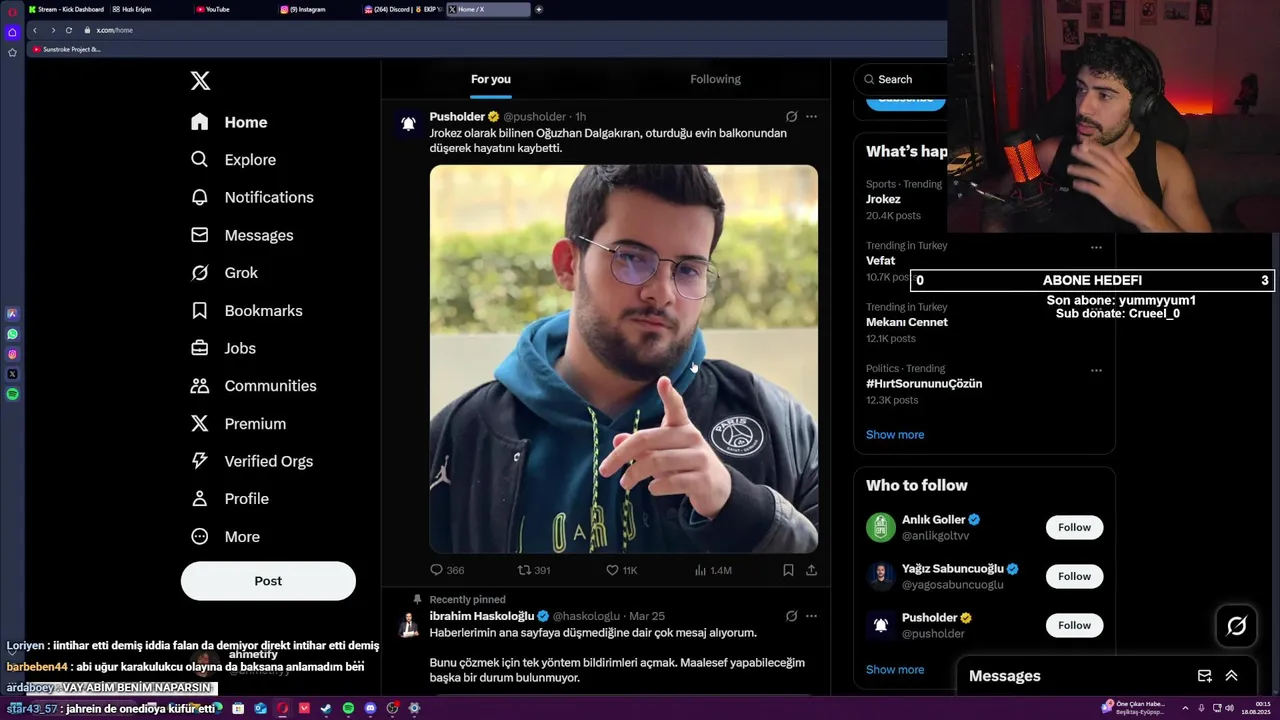Viewport: 1280px width, 720px height.
Task: Open the Premium page
Action: pos(238,424)
